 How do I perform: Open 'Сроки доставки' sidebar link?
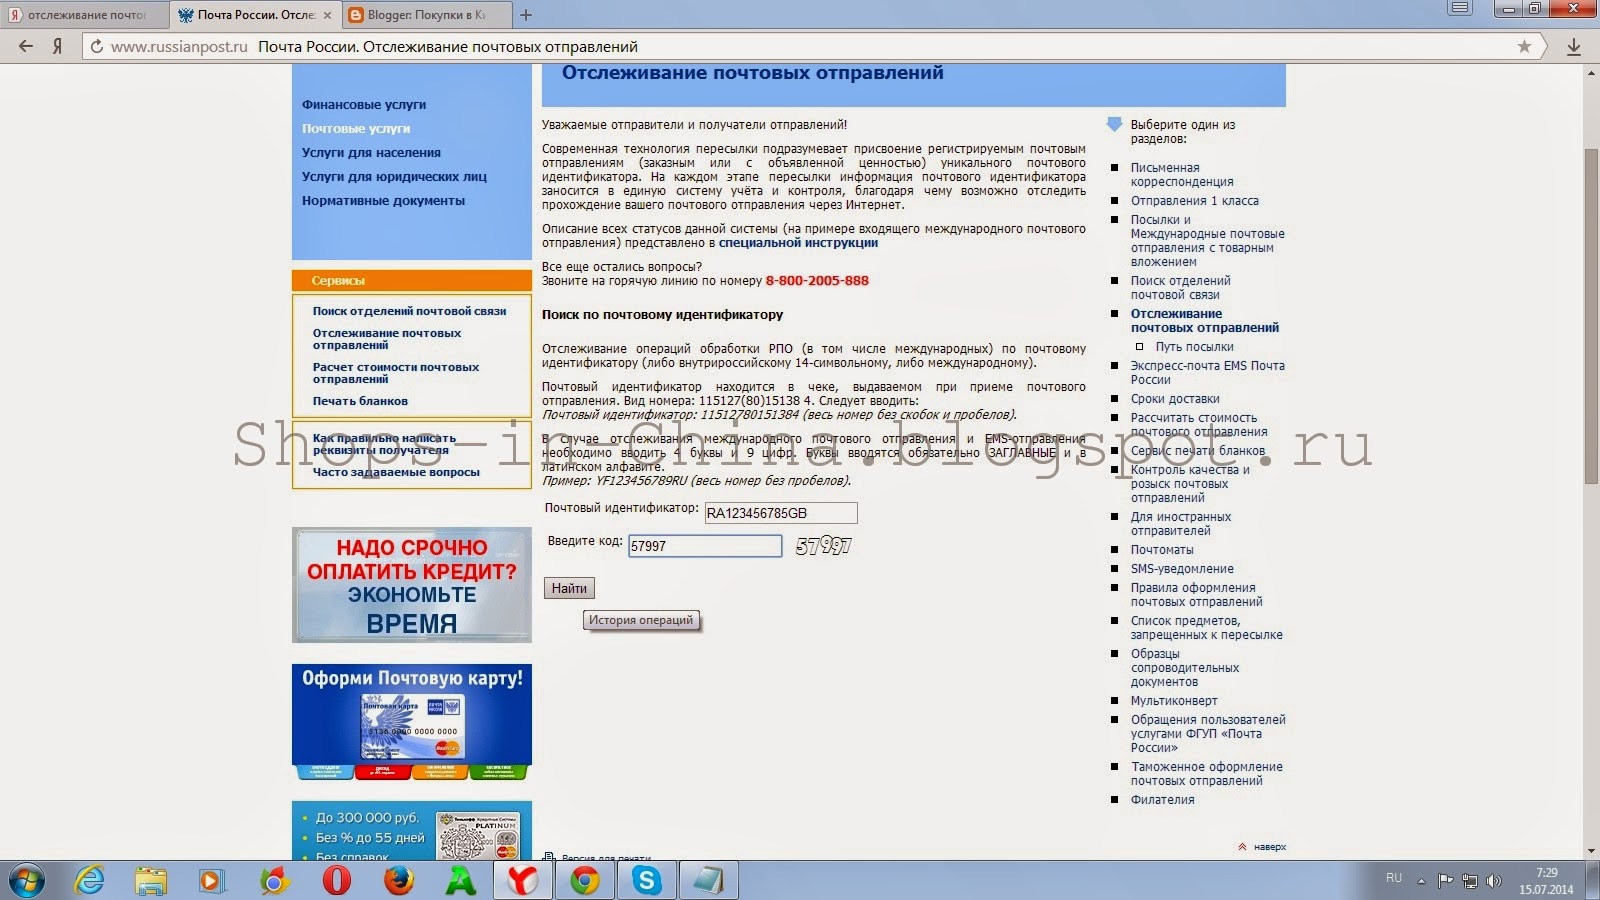click(x=1175, y=399)
